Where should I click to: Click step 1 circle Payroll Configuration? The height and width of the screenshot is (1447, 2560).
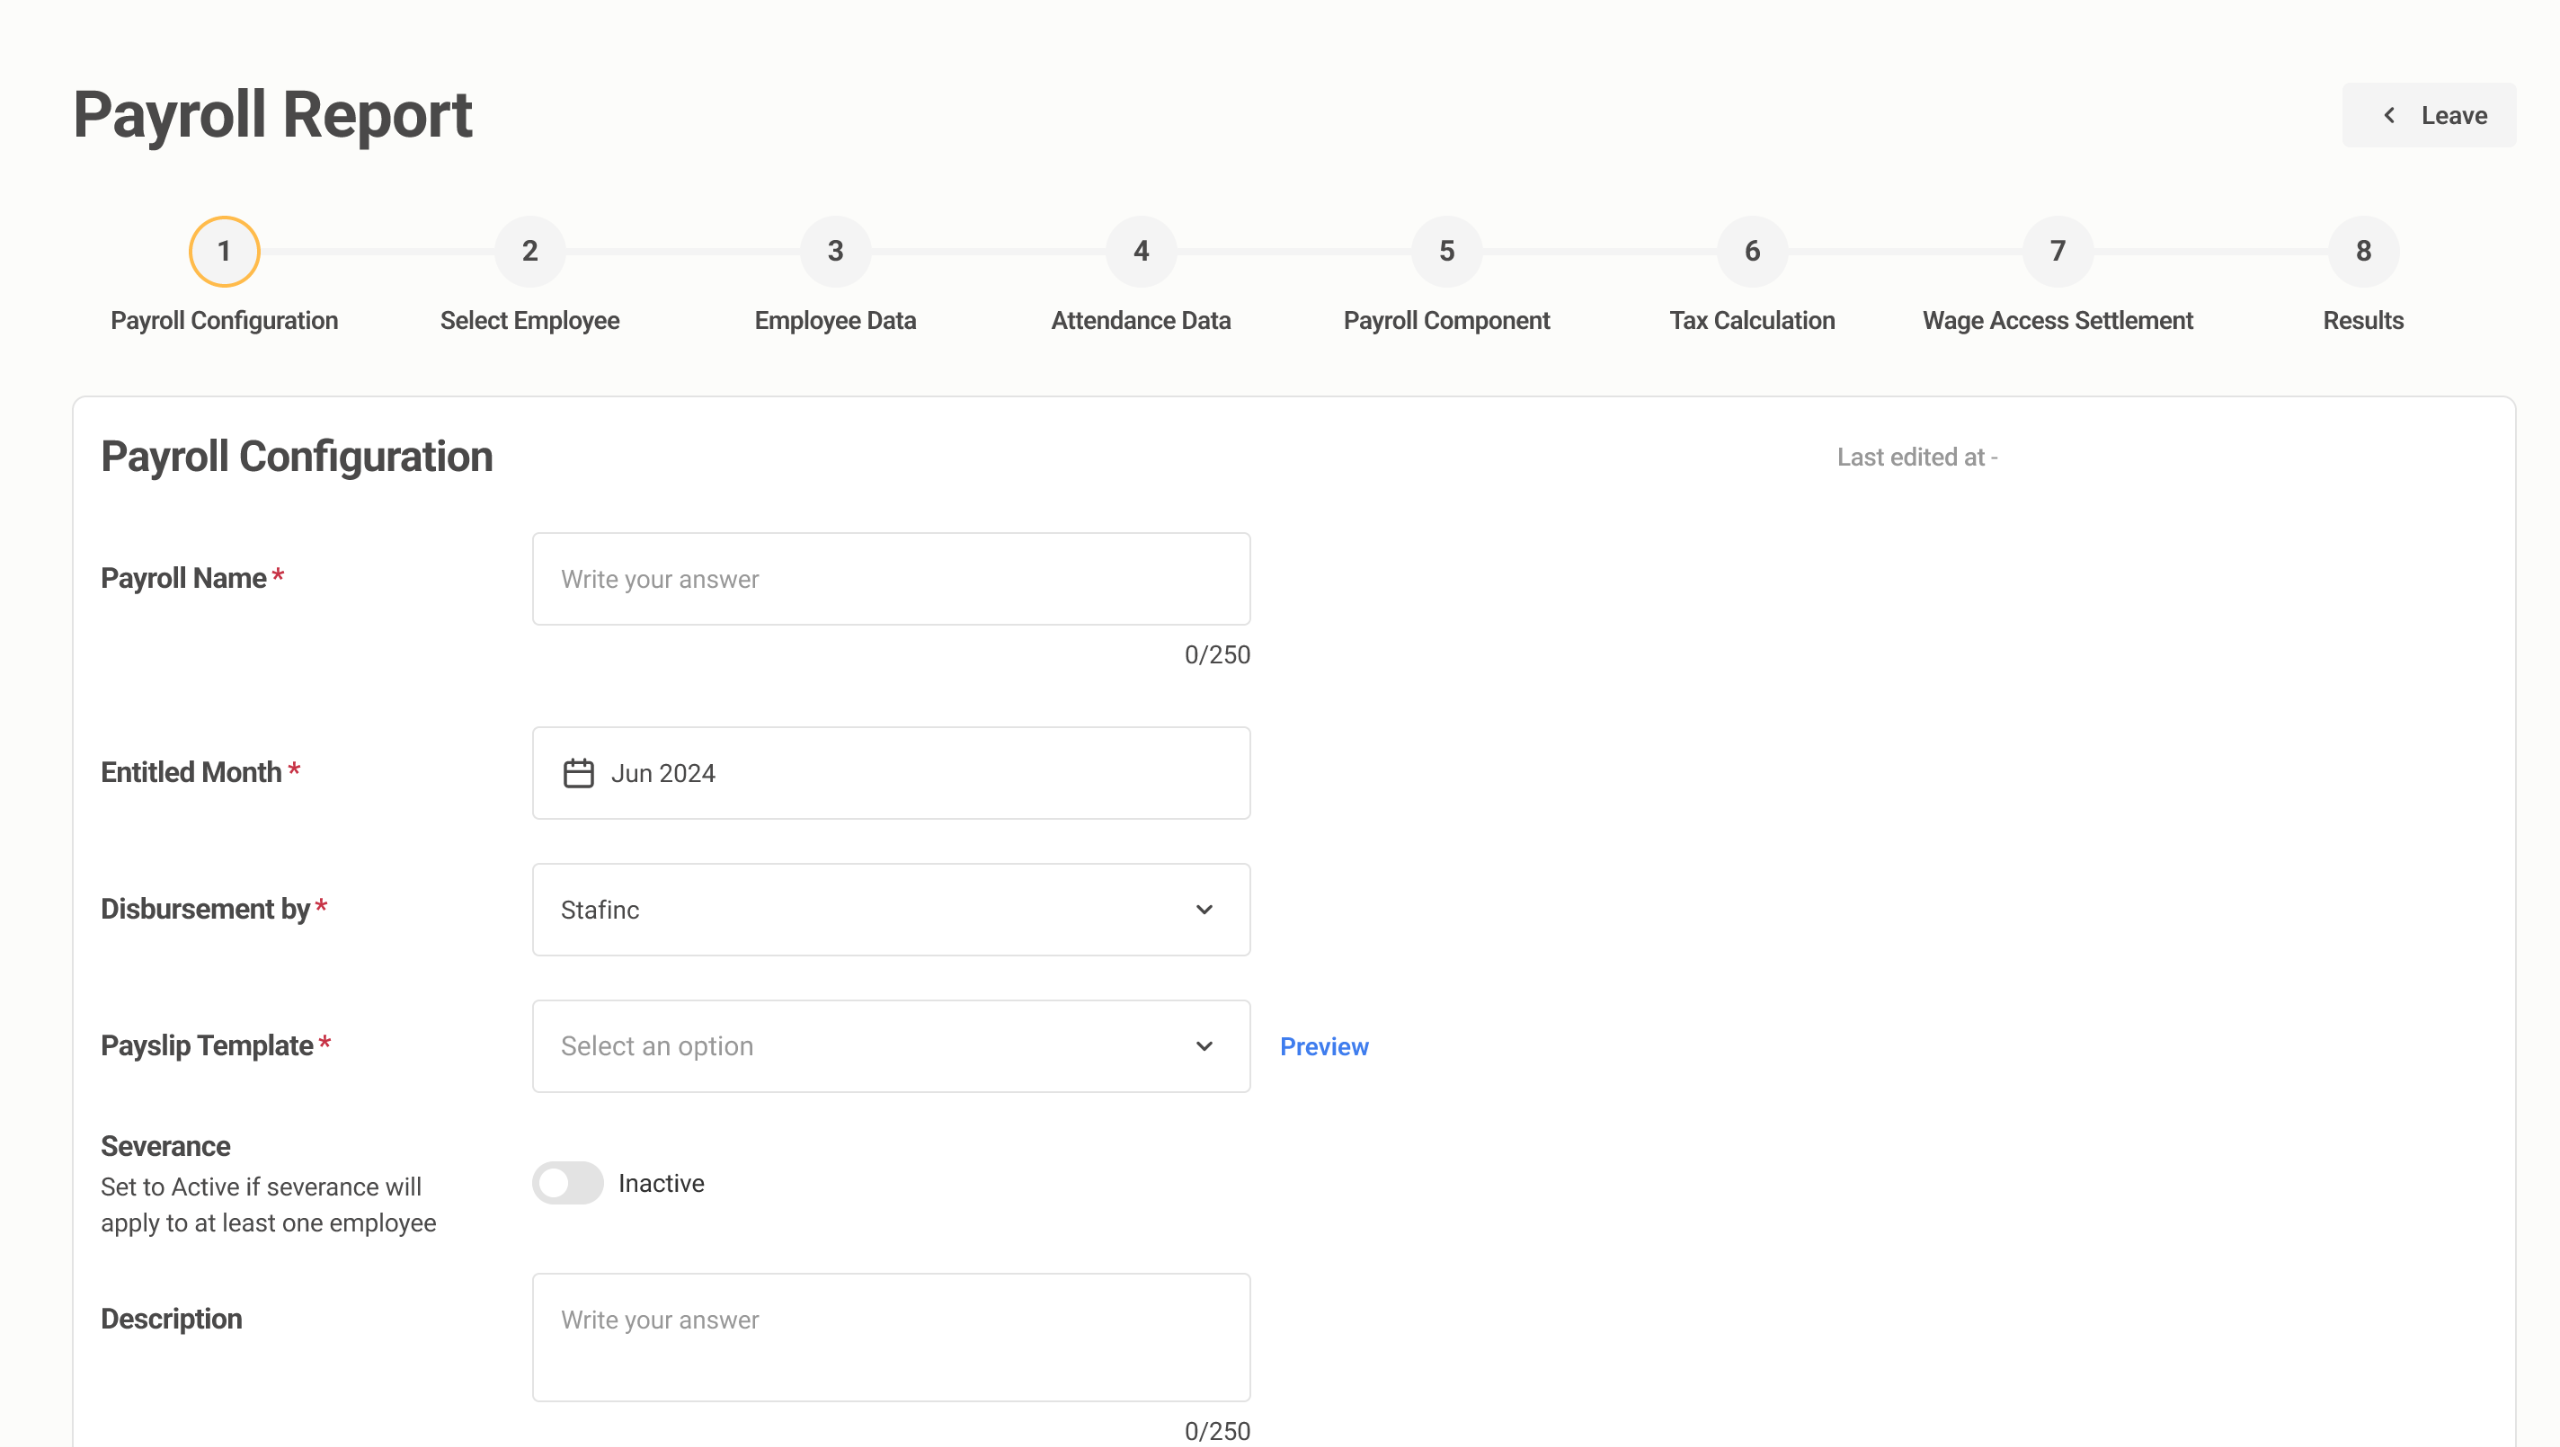tap(224, 251)
